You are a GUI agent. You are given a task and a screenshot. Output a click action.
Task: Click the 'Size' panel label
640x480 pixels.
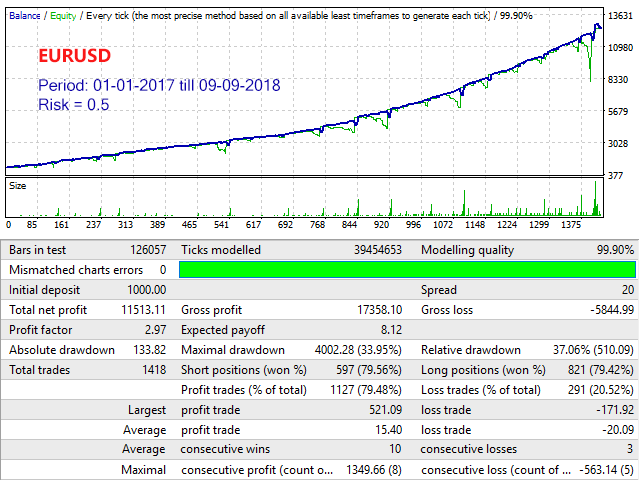pos(18,186)
